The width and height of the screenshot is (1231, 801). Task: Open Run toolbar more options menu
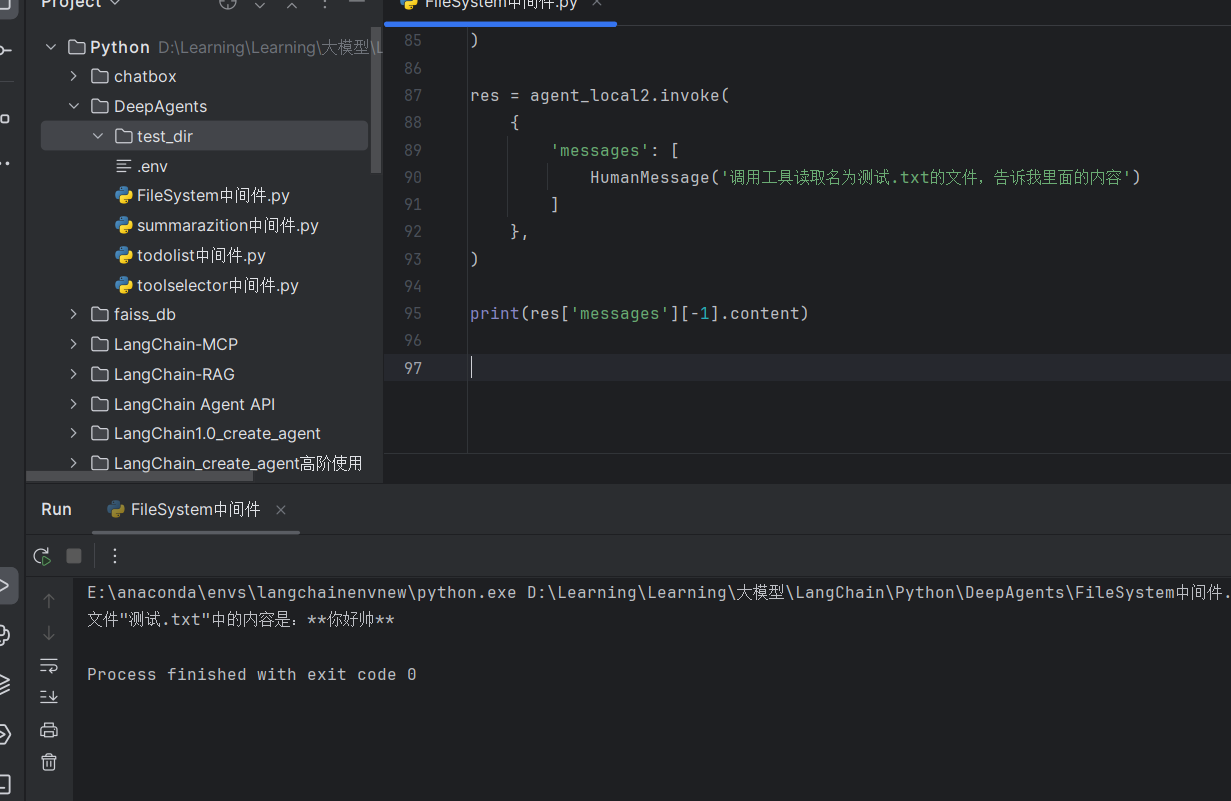point(115,556)
